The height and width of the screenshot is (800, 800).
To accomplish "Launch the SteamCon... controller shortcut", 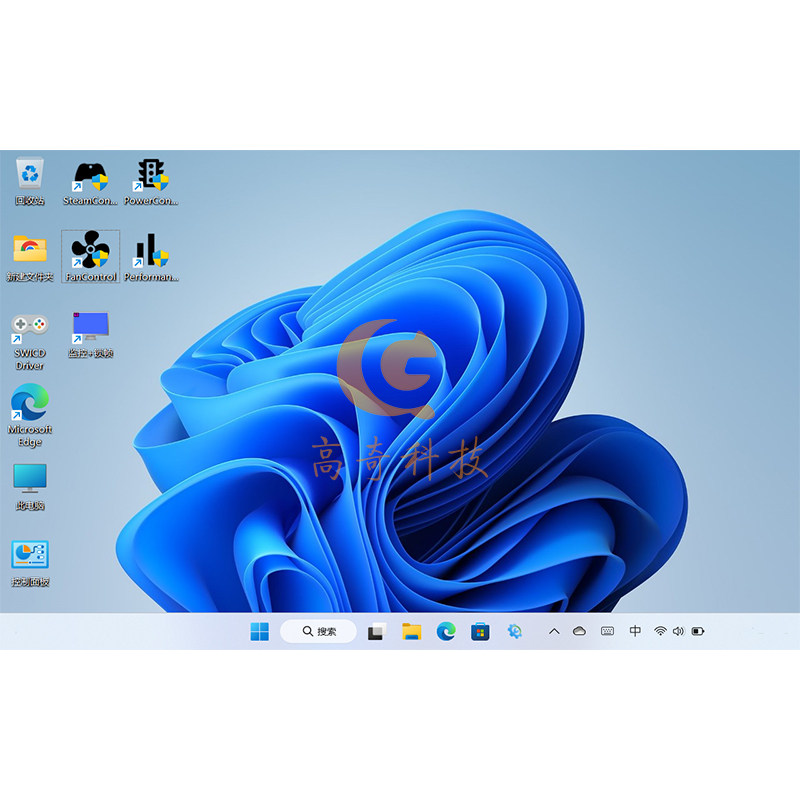I will click(90, 181).
